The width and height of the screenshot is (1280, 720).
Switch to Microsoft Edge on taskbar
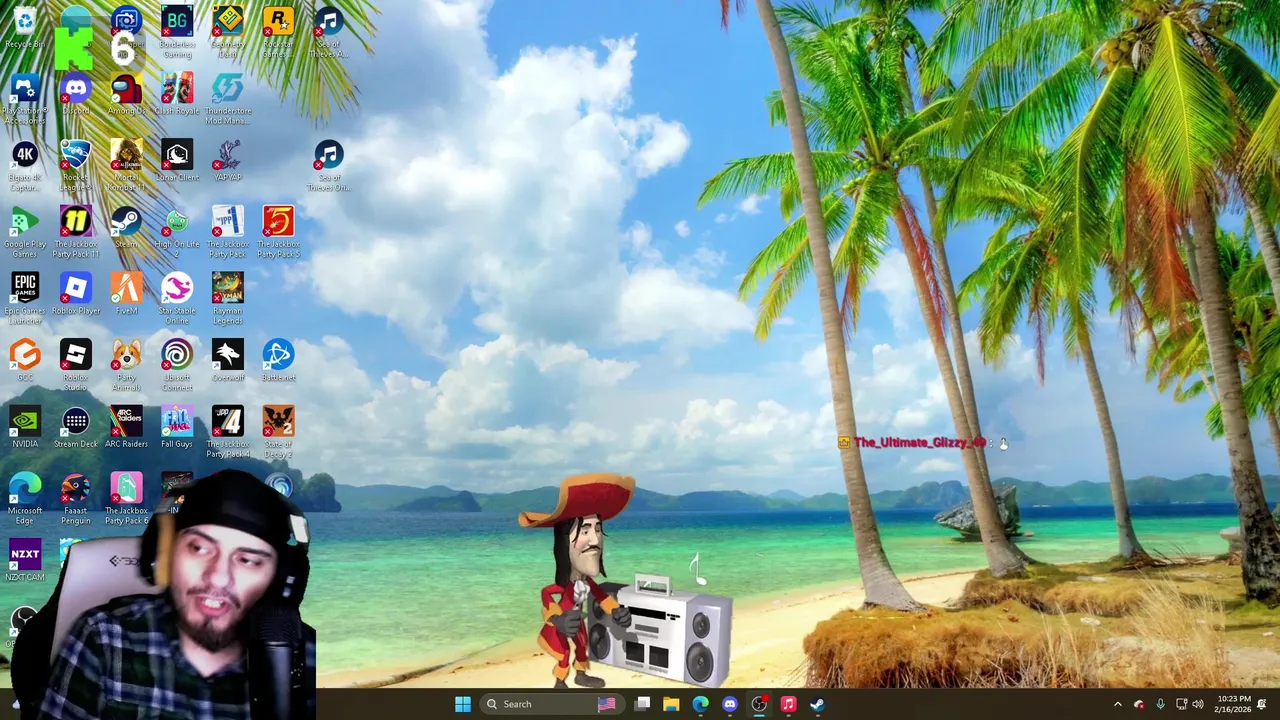[x=700, y=704]
